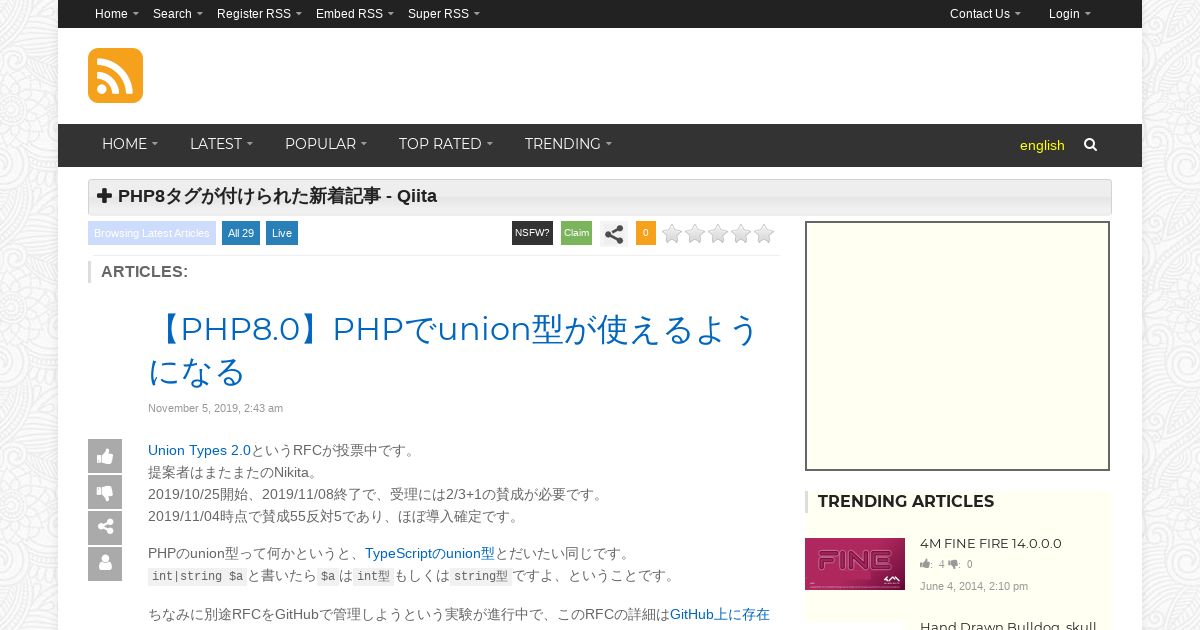Expand the Super RSS menu
Viewport: 1200px width, 630px height.
[444, 14]
